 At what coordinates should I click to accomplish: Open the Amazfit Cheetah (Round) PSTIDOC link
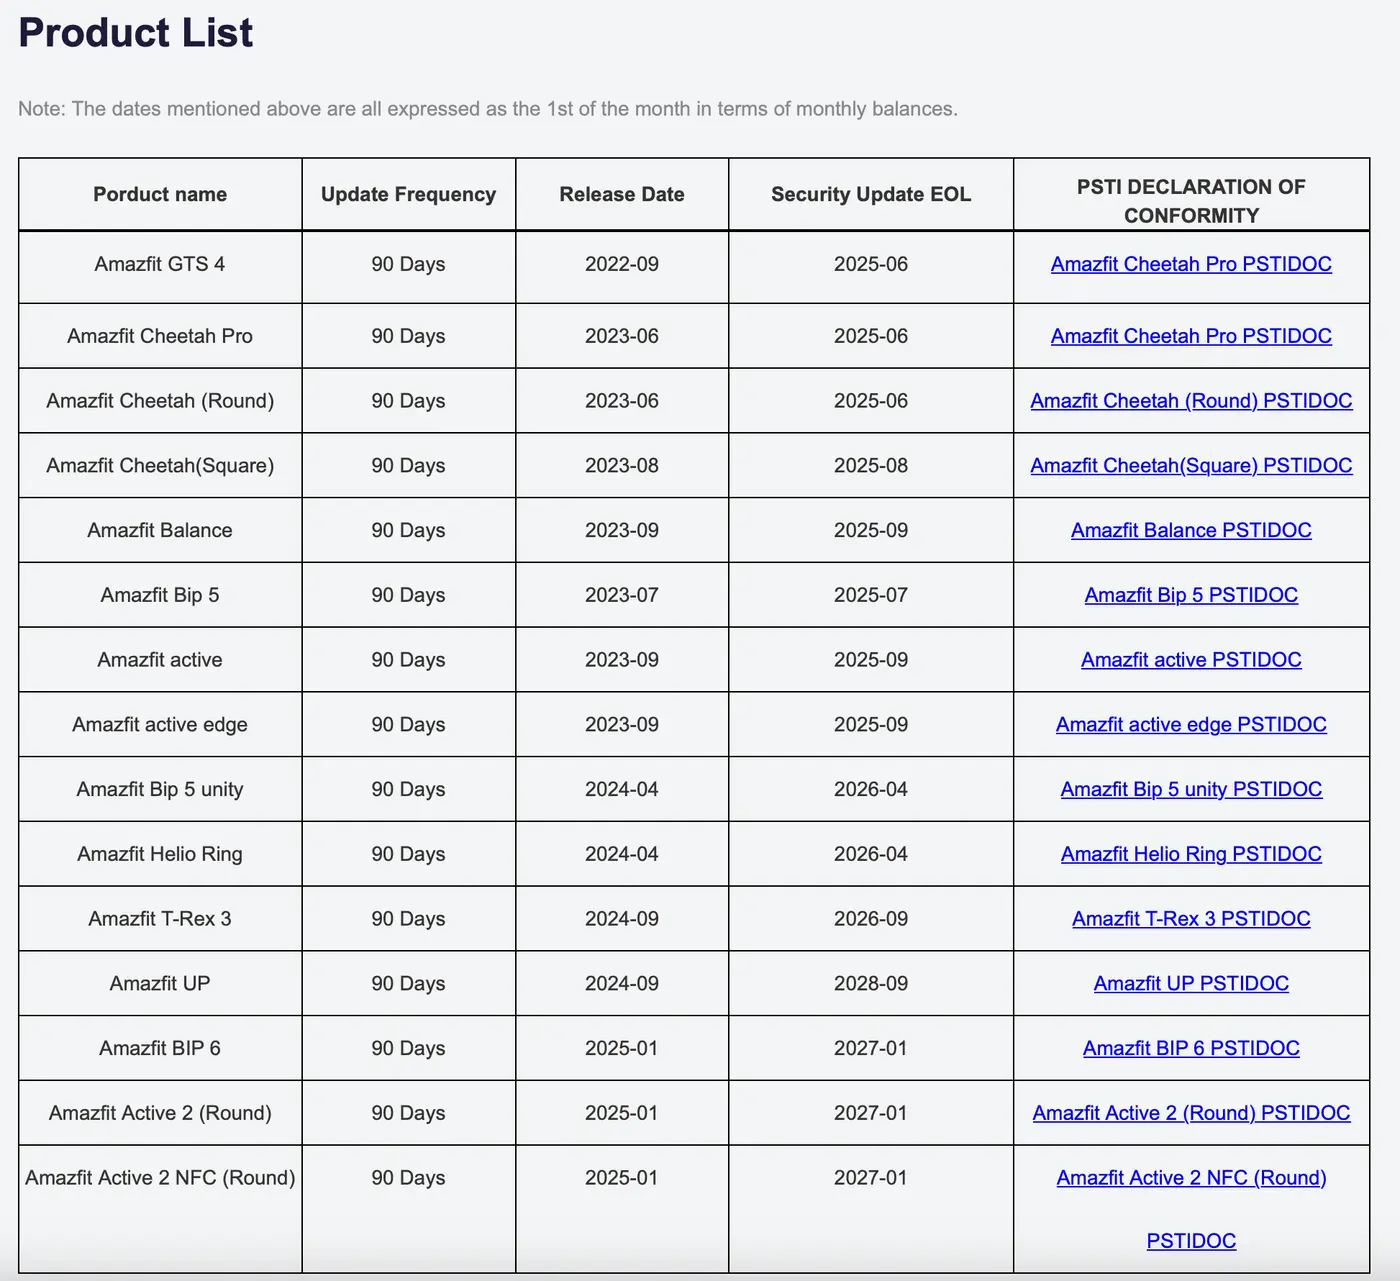tap(1190, 401)
